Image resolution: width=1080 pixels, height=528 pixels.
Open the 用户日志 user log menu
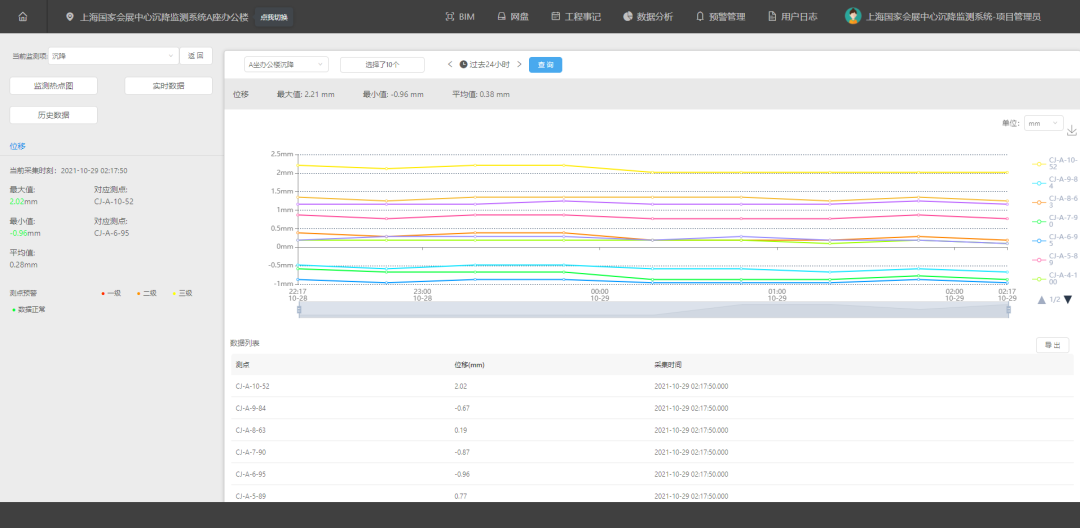tap(793, 17)
